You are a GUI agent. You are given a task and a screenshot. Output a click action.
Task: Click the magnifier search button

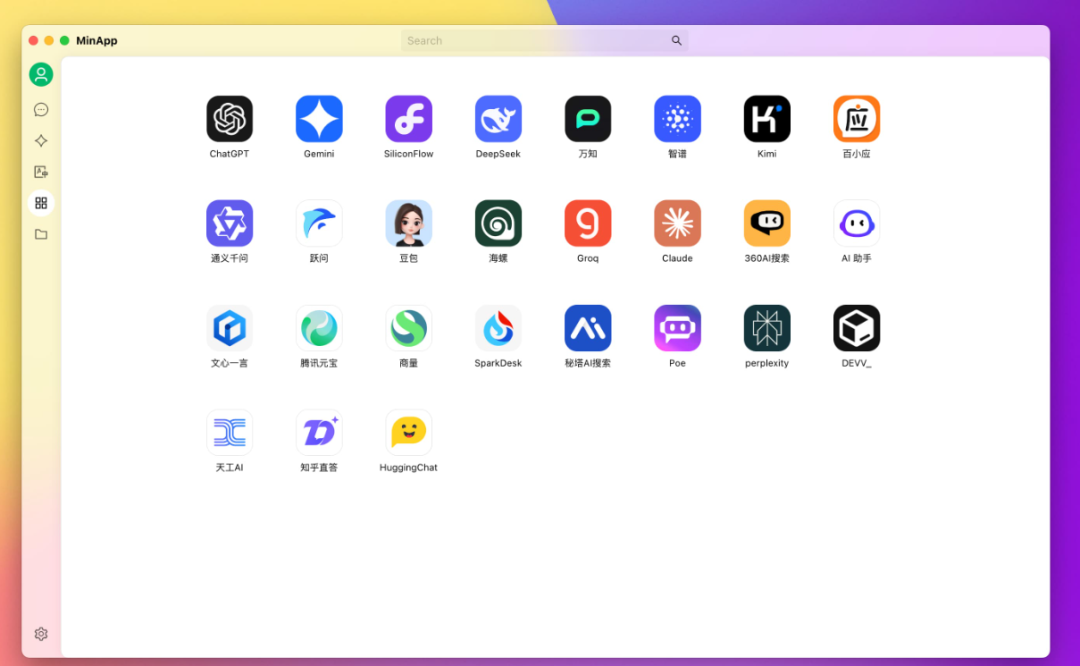(676, 41)
